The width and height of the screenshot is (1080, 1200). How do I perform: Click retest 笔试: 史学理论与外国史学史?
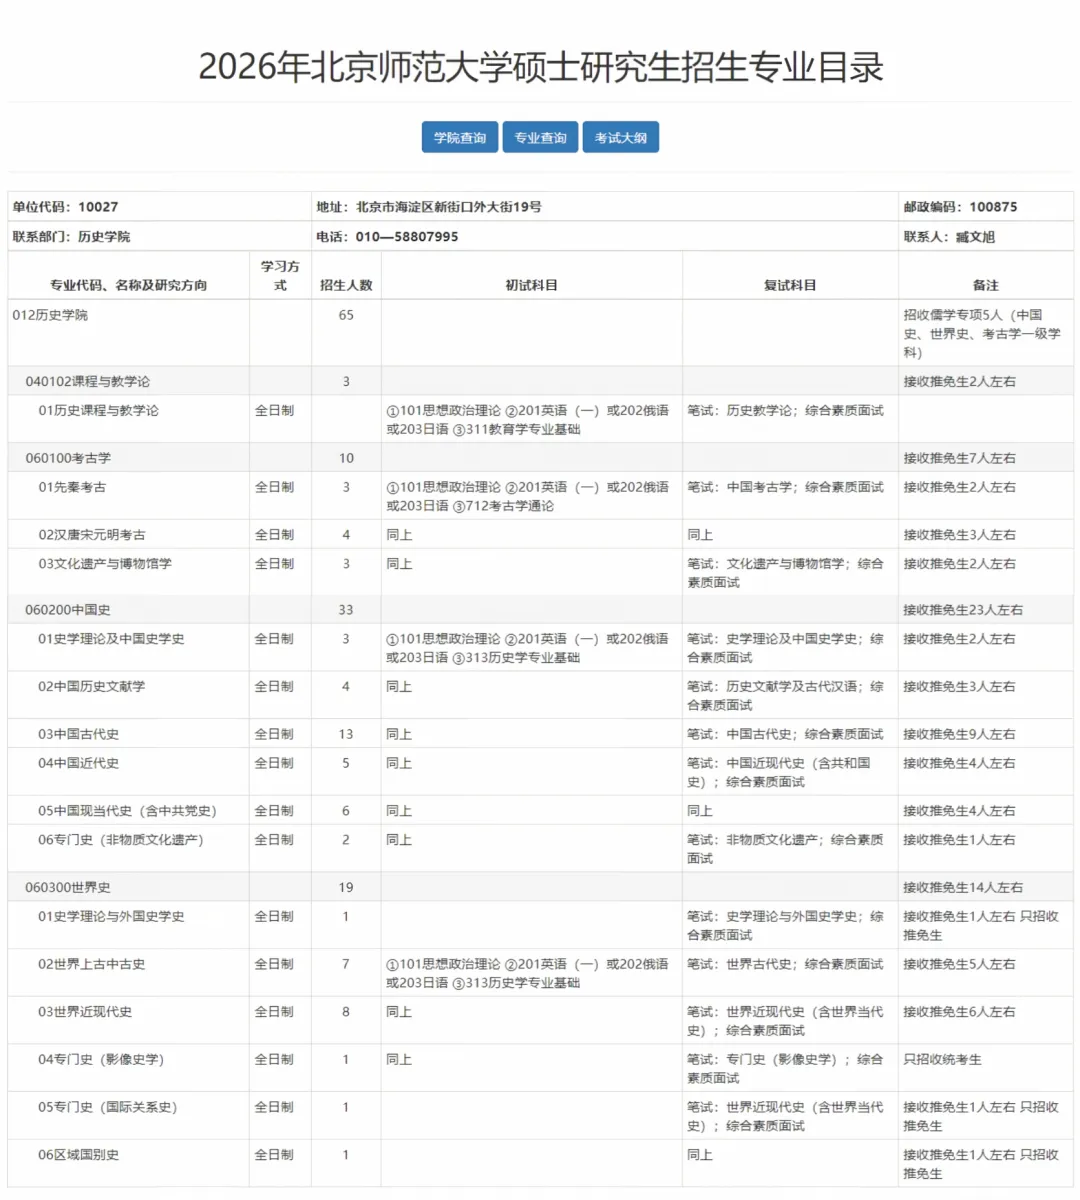pyautogui.click(x=785, y=925)
